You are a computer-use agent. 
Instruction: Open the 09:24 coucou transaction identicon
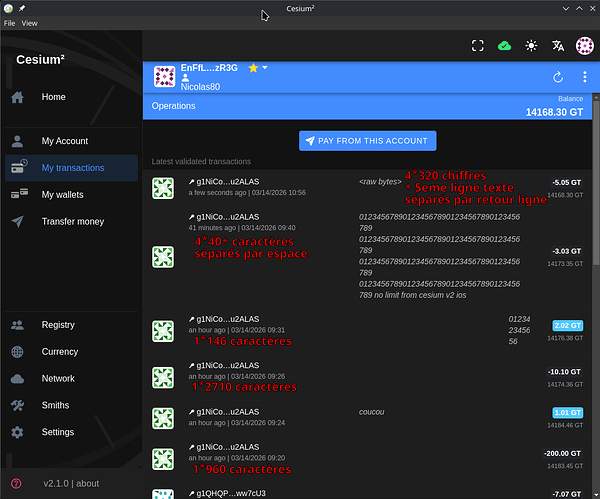coord(163,418)
